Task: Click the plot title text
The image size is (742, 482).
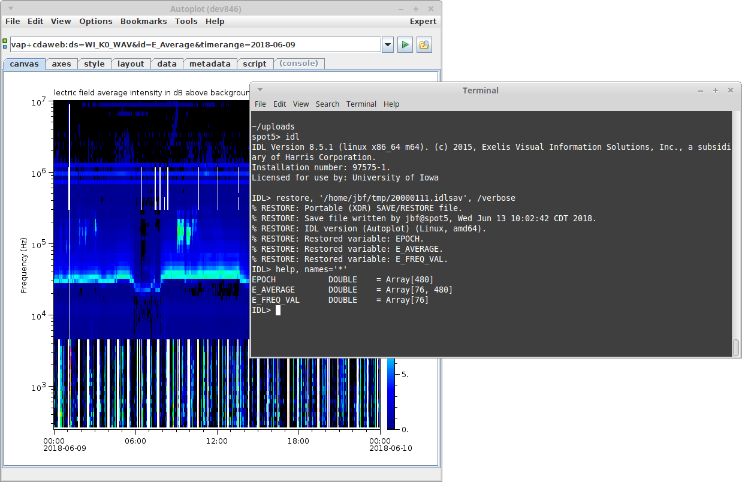Action: pyautogui.click(x=151, y=93)
